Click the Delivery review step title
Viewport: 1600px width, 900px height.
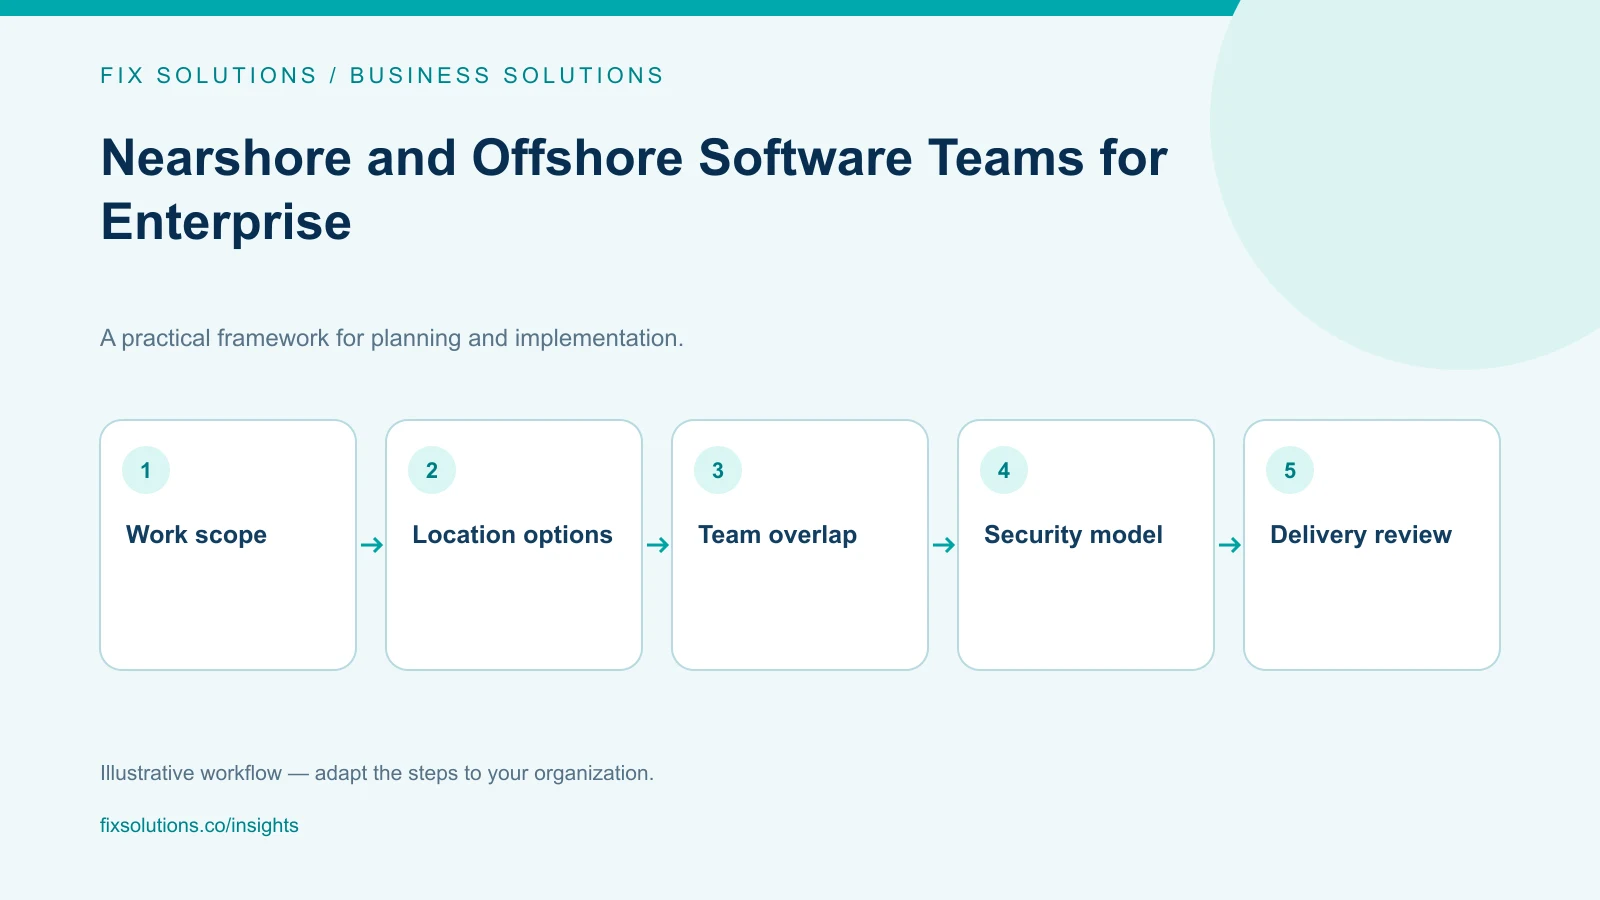point(1360,535)
